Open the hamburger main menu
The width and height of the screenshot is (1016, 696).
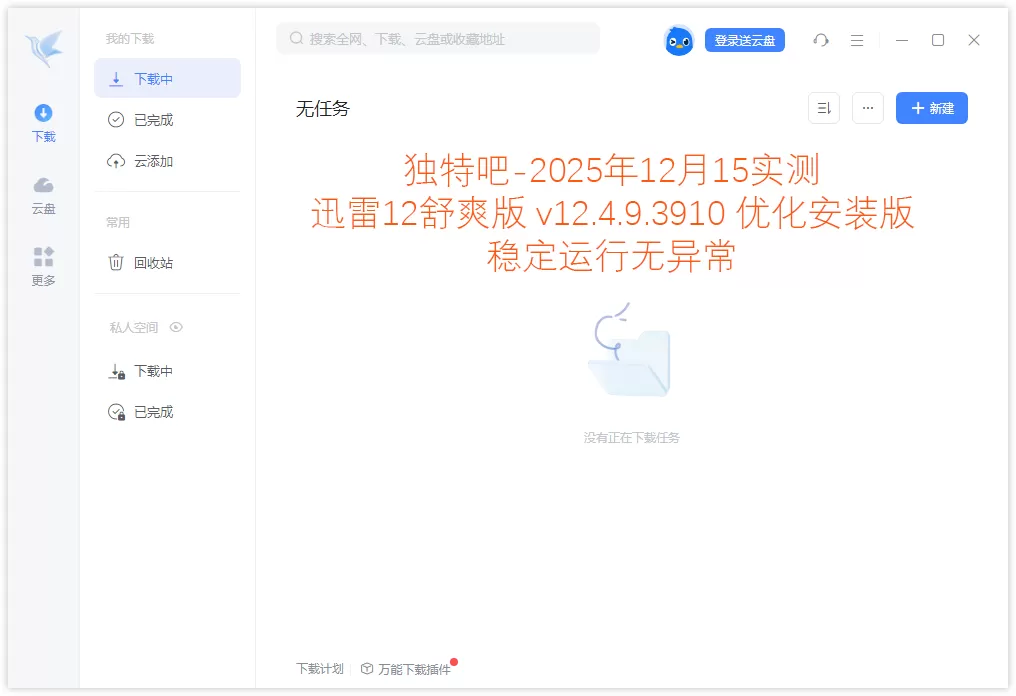coord(855,40)
